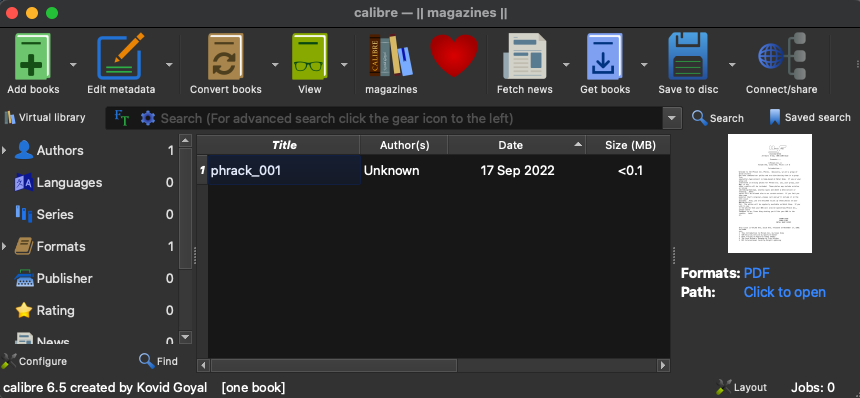Screen dimensions: 860x398
Task: Open View dropdown arrow
Action: coord(344,65)
